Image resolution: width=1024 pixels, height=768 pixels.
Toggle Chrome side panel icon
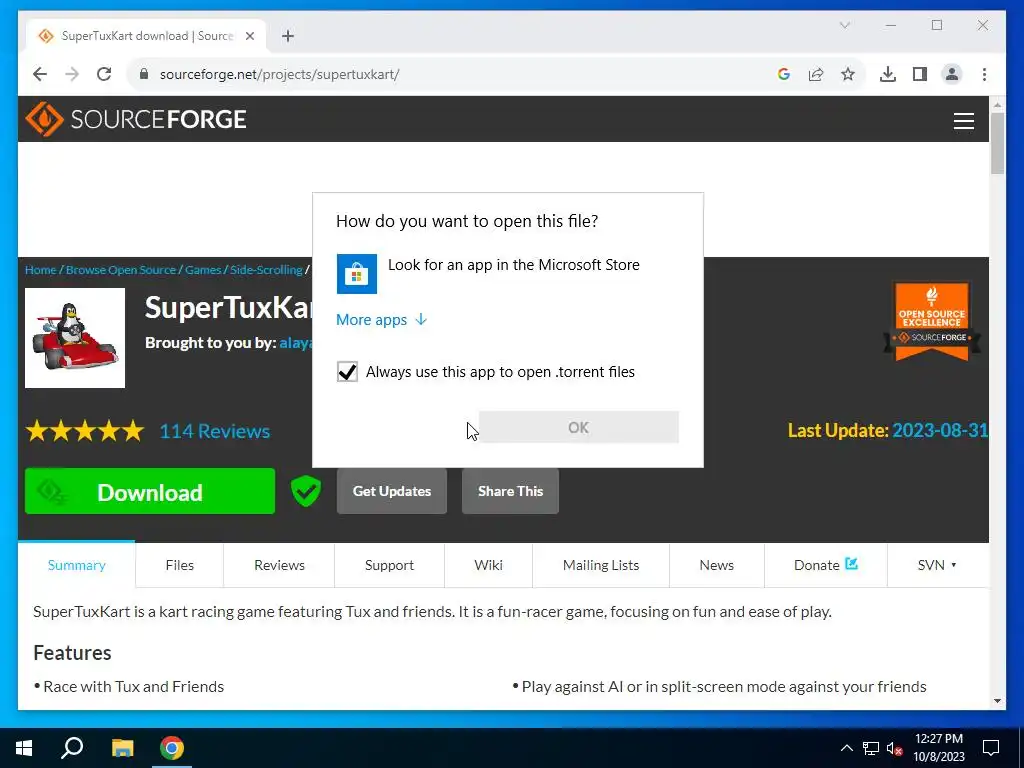[920, 74]
